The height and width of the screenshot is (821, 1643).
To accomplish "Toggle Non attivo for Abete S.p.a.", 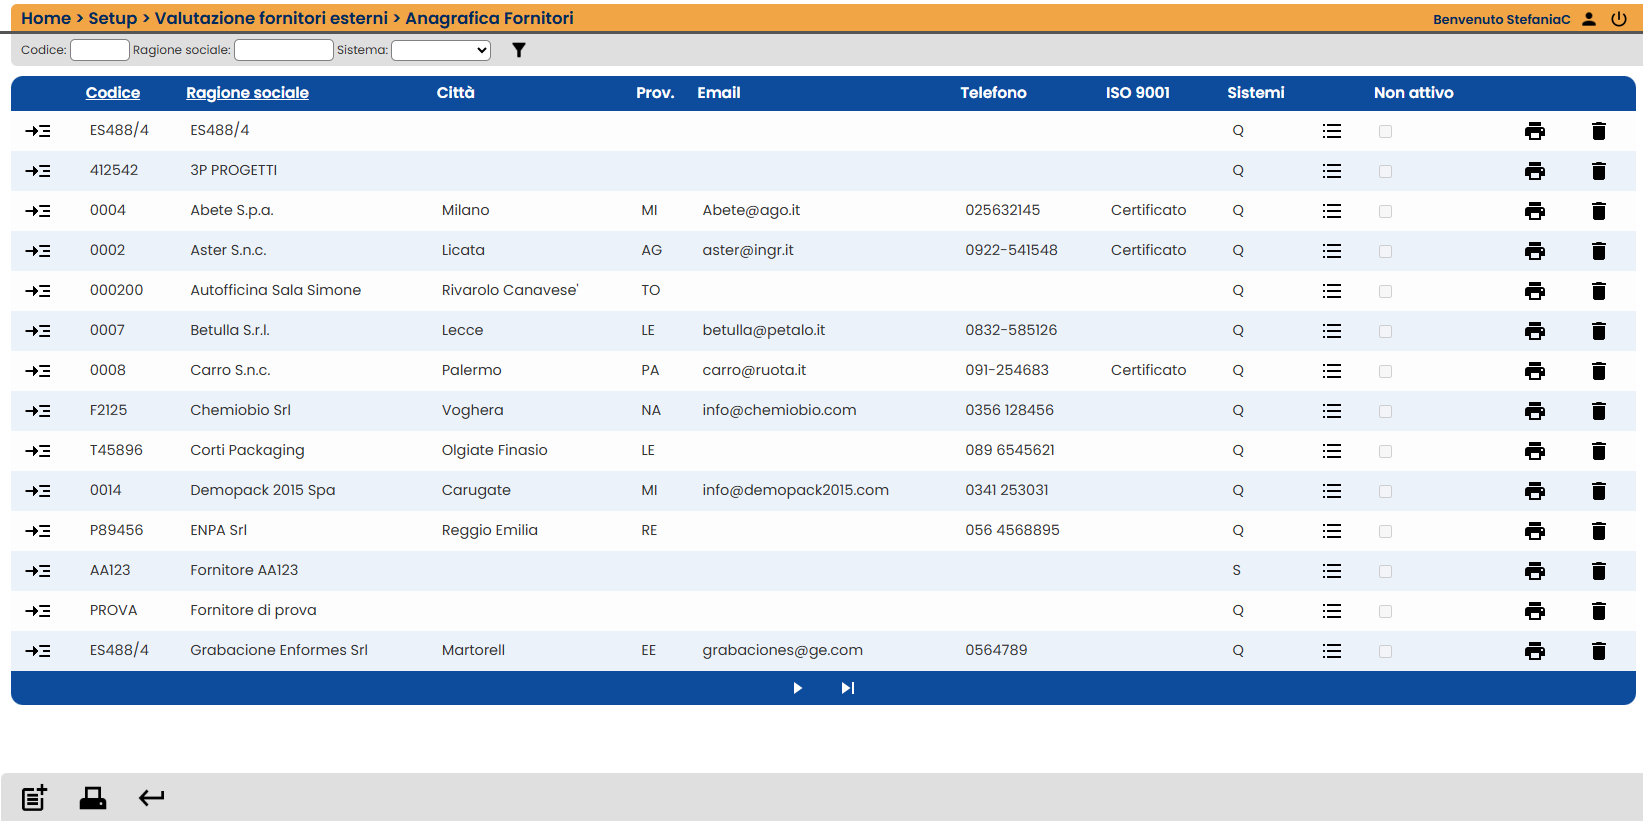I will click(1385, 211).
